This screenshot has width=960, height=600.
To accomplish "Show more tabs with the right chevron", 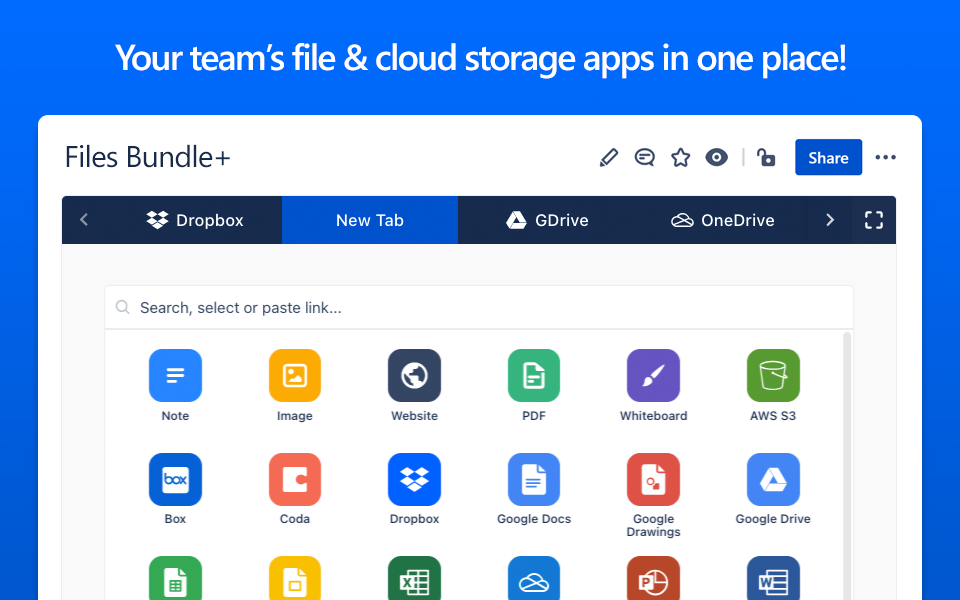I will [x=830, y=220].
